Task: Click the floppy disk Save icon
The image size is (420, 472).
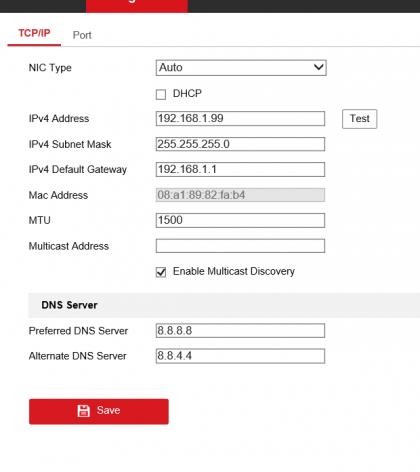Action: coord(83,411)
